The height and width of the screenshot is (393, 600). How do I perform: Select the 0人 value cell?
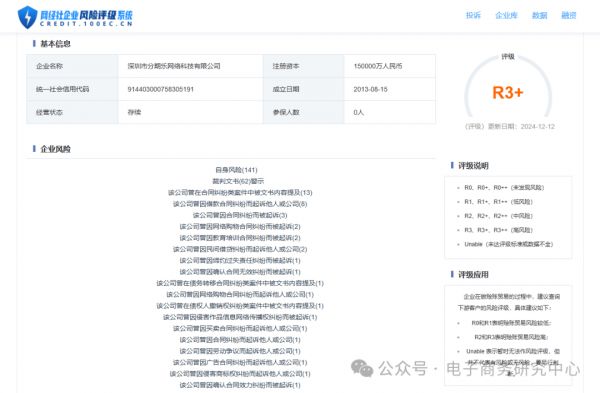pos(390,112)
